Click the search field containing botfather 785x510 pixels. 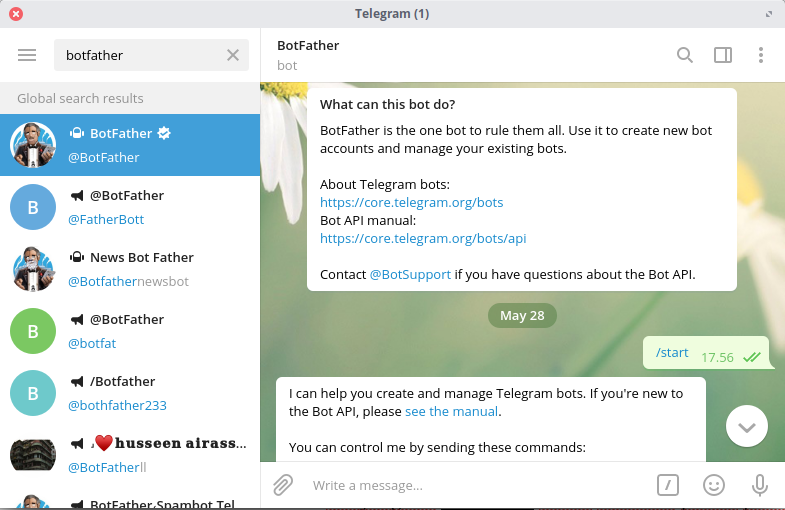151,55
